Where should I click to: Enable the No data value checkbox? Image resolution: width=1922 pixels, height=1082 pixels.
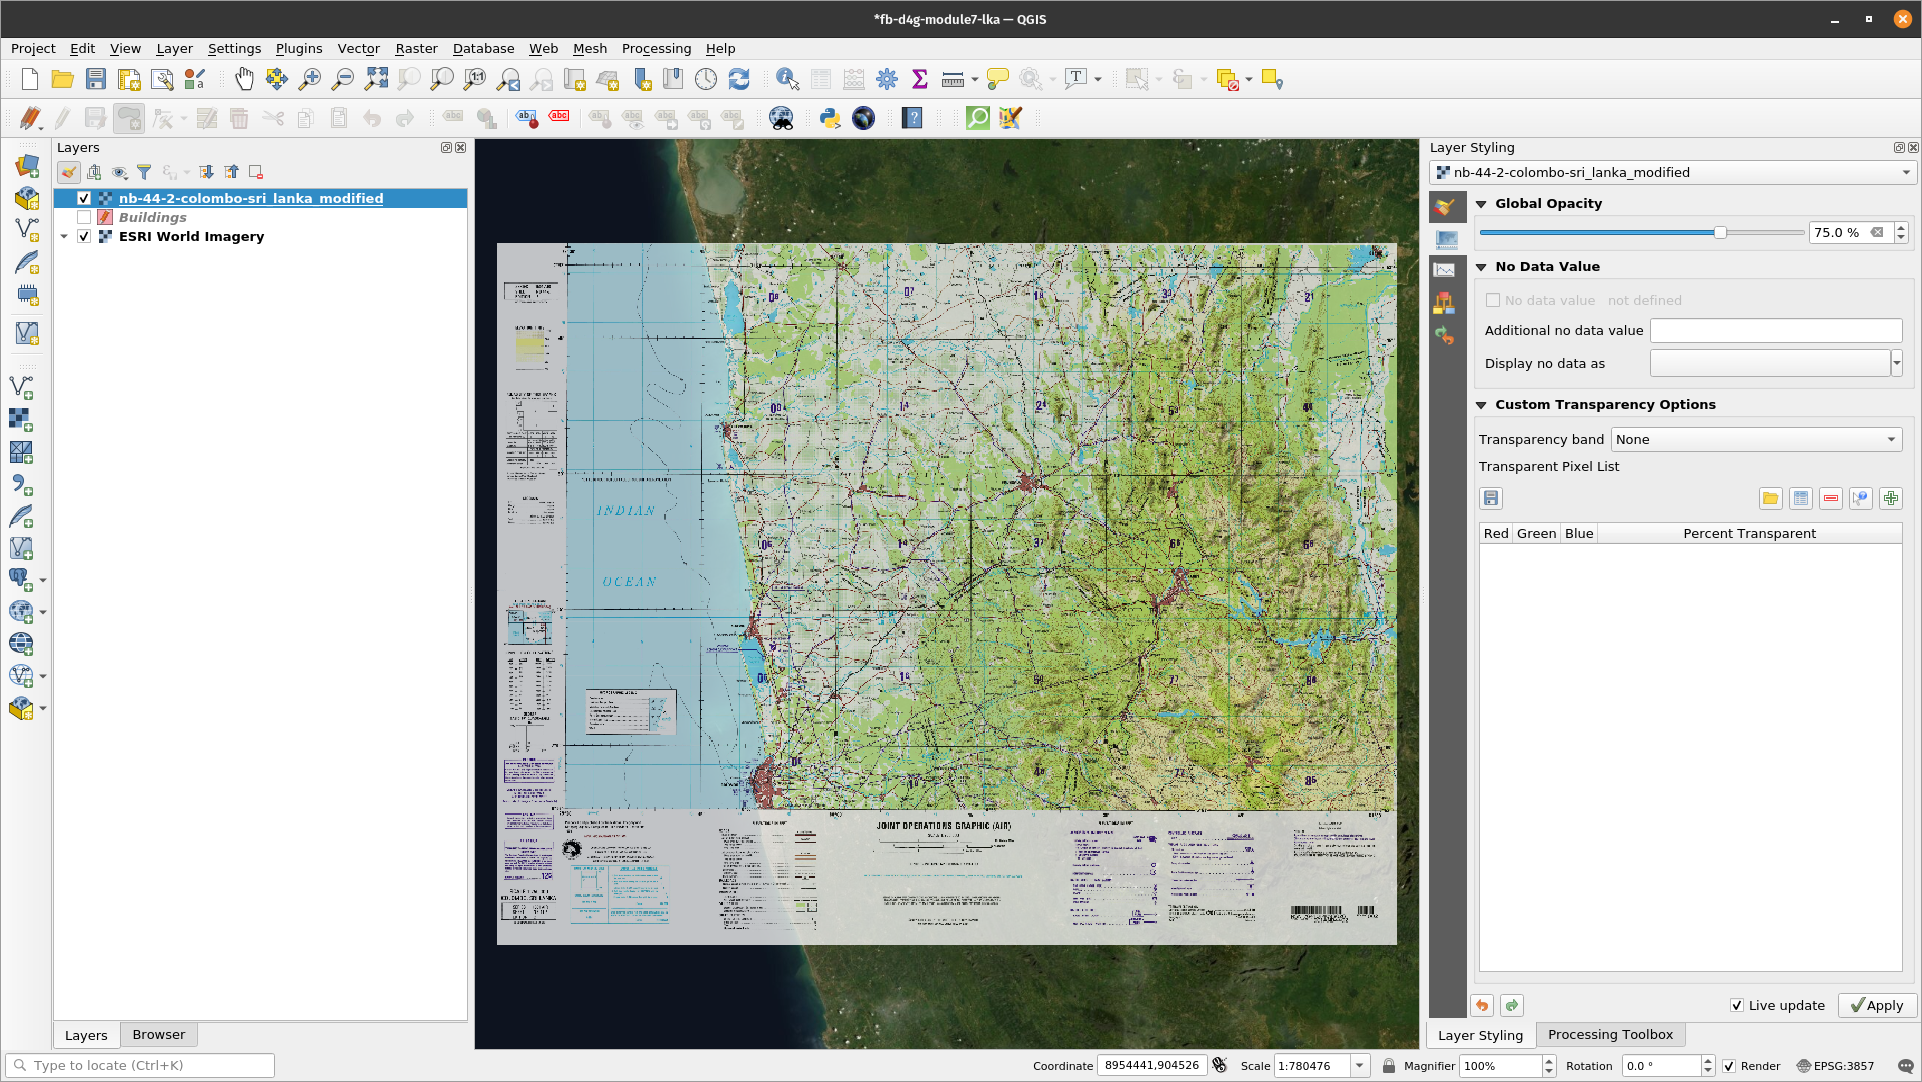[x=1493, y=300]
